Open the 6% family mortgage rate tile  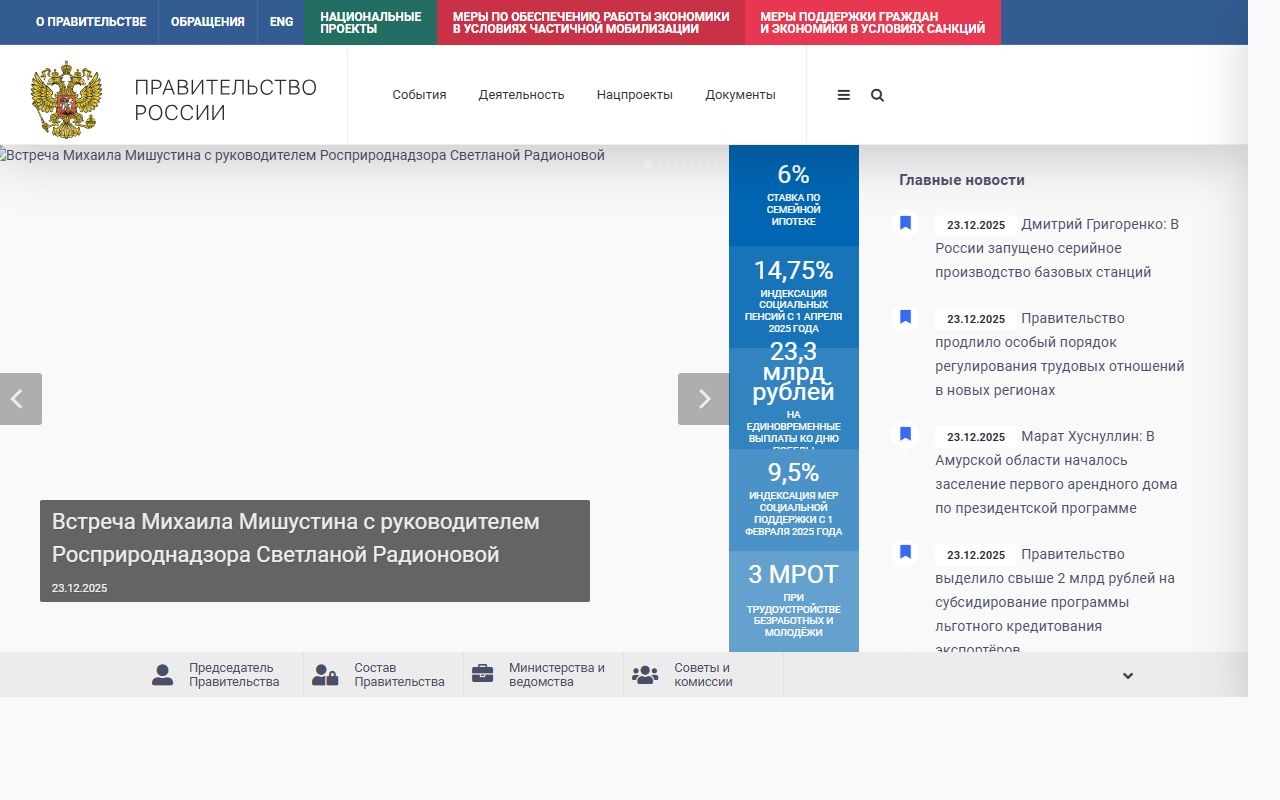click(794, 195)
